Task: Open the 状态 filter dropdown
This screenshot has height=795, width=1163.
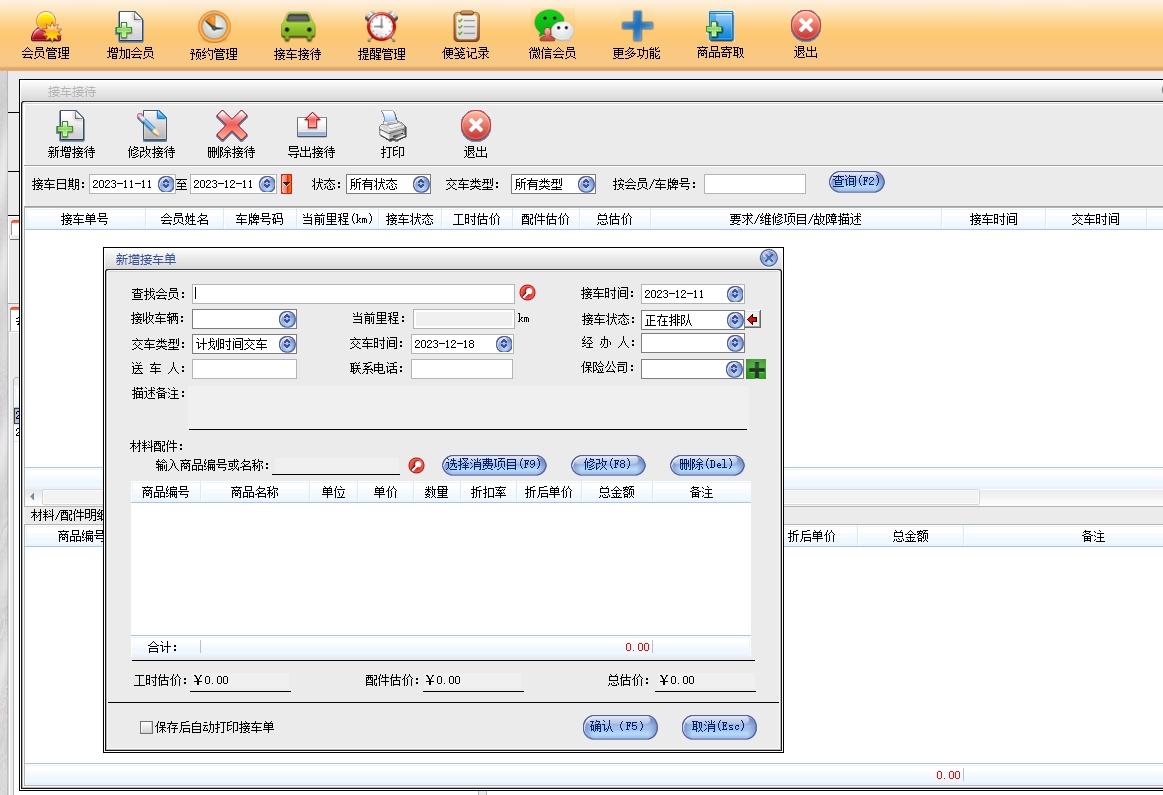Action: coord(421,184)
